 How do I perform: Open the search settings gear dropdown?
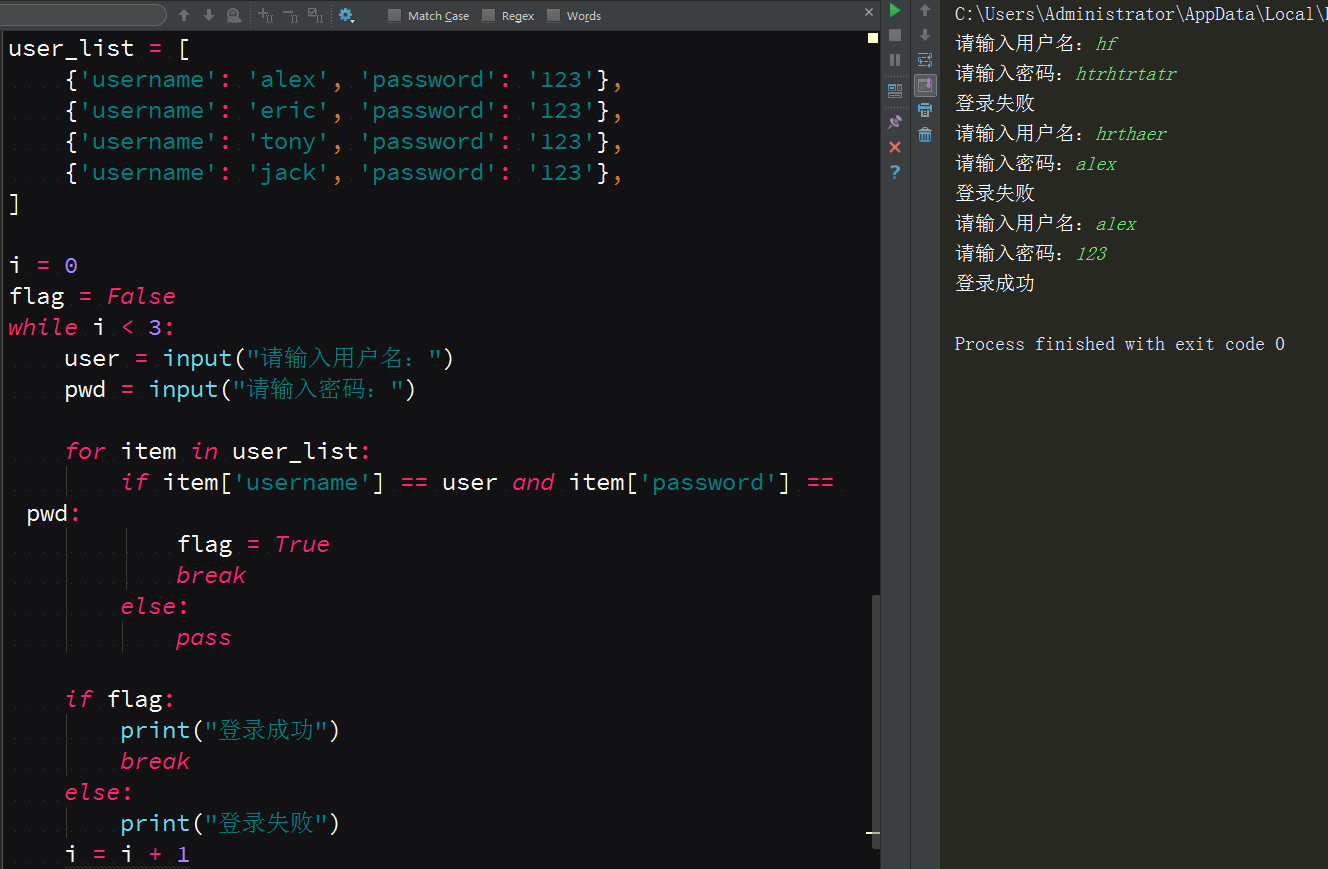(346, 15)
